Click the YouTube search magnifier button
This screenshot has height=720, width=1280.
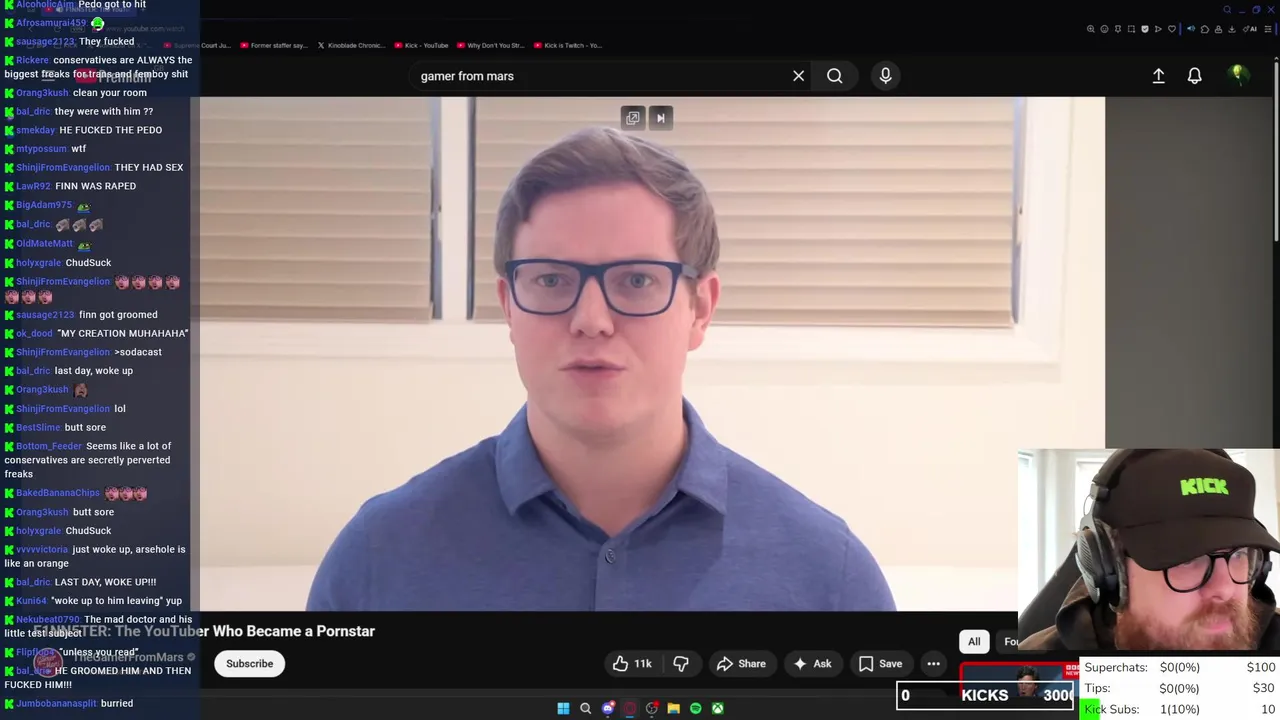835,76
